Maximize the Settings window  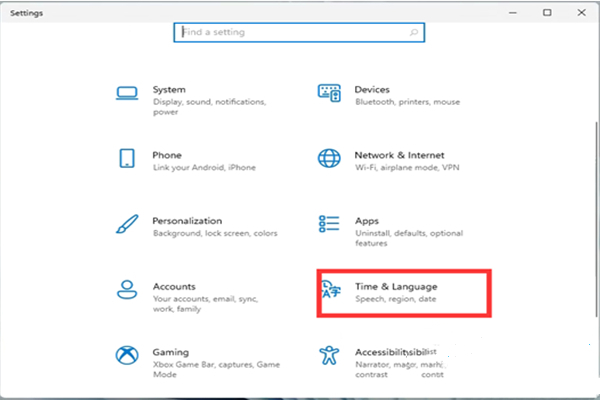point(547,13)
